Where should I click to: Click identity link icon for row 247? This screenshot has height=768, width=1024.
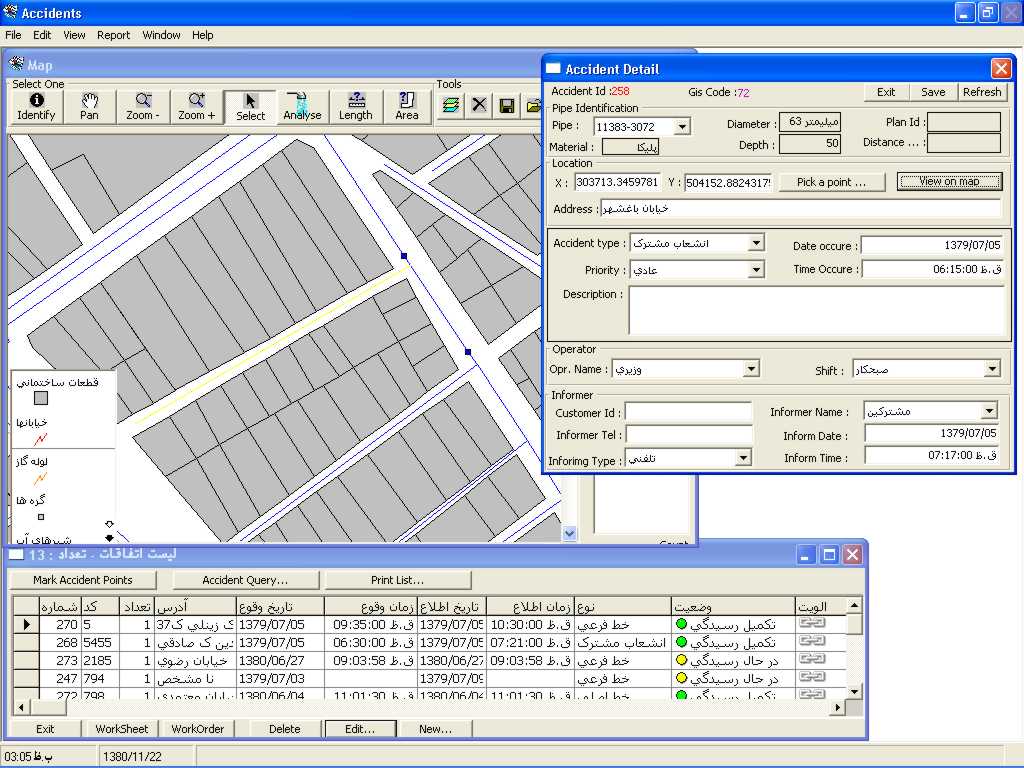tap(812, 677)
